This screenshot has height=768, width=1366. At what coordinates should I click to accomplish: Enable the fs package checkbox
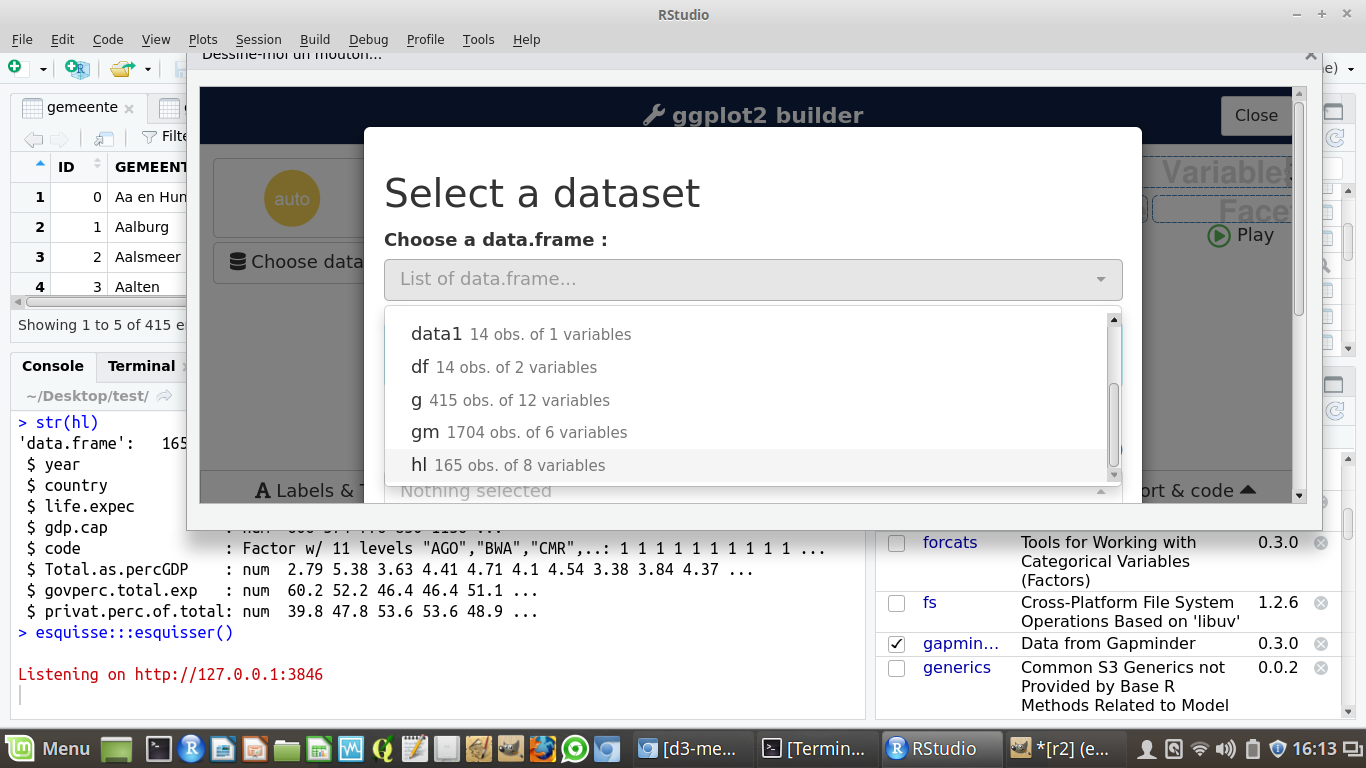[897, 603]
